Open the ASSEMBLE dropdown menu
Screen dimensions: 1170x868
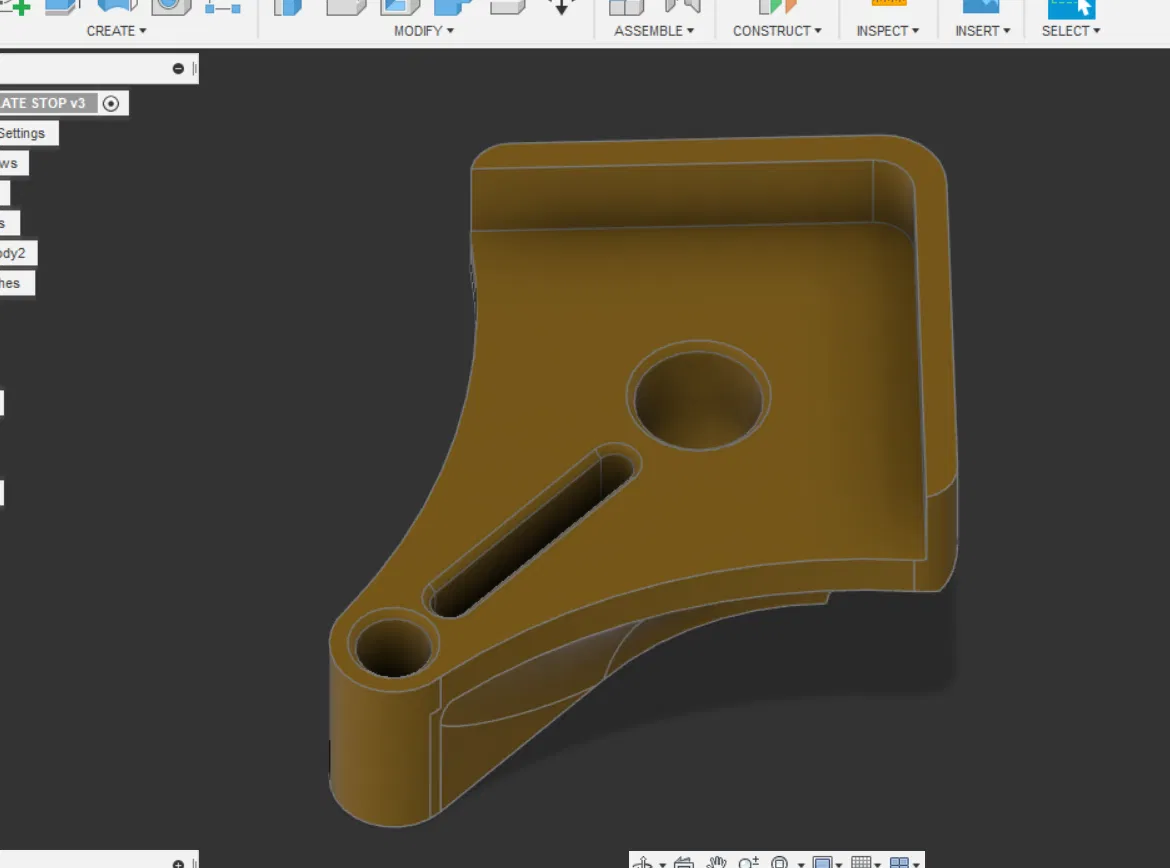pos(654,31)
